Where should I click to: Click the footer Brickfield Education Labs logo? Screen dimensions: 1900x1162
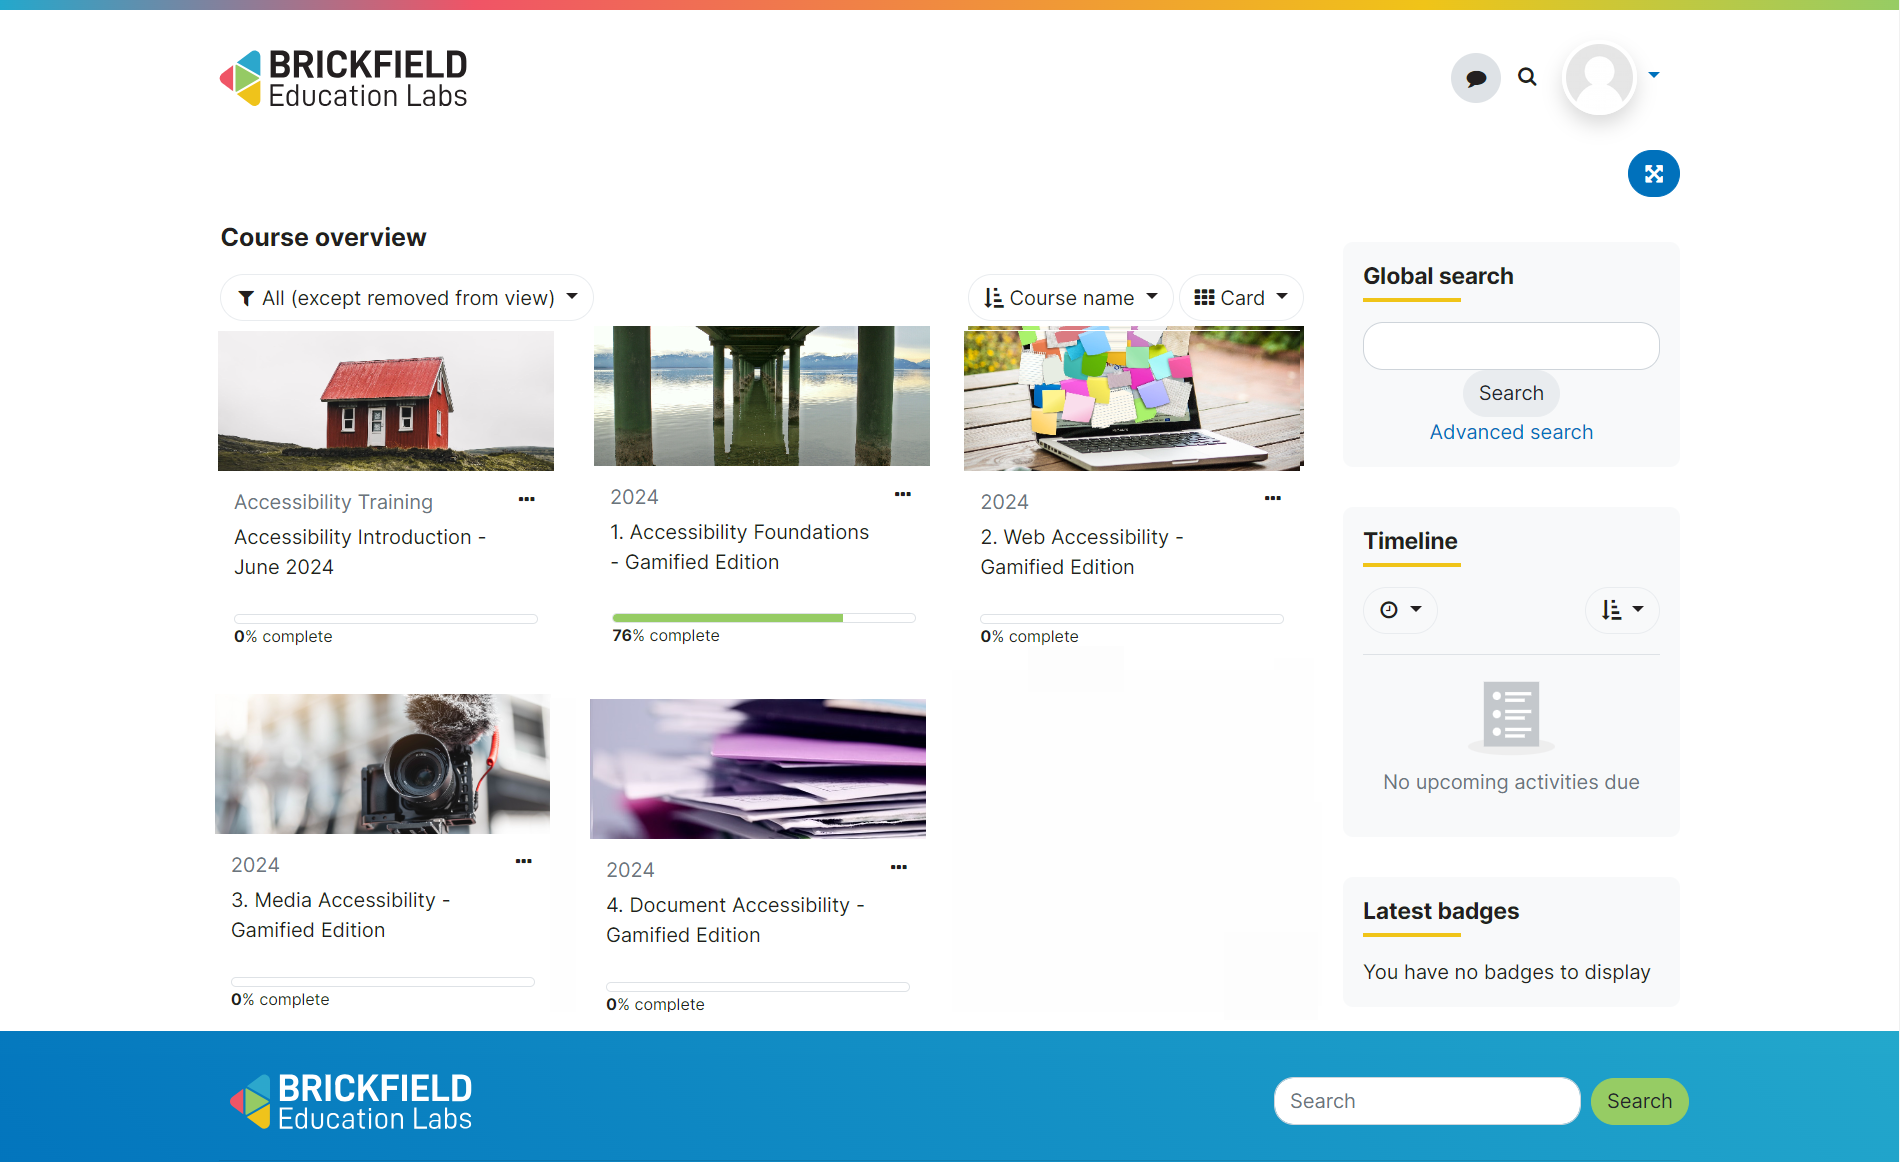click(351, 1101)
